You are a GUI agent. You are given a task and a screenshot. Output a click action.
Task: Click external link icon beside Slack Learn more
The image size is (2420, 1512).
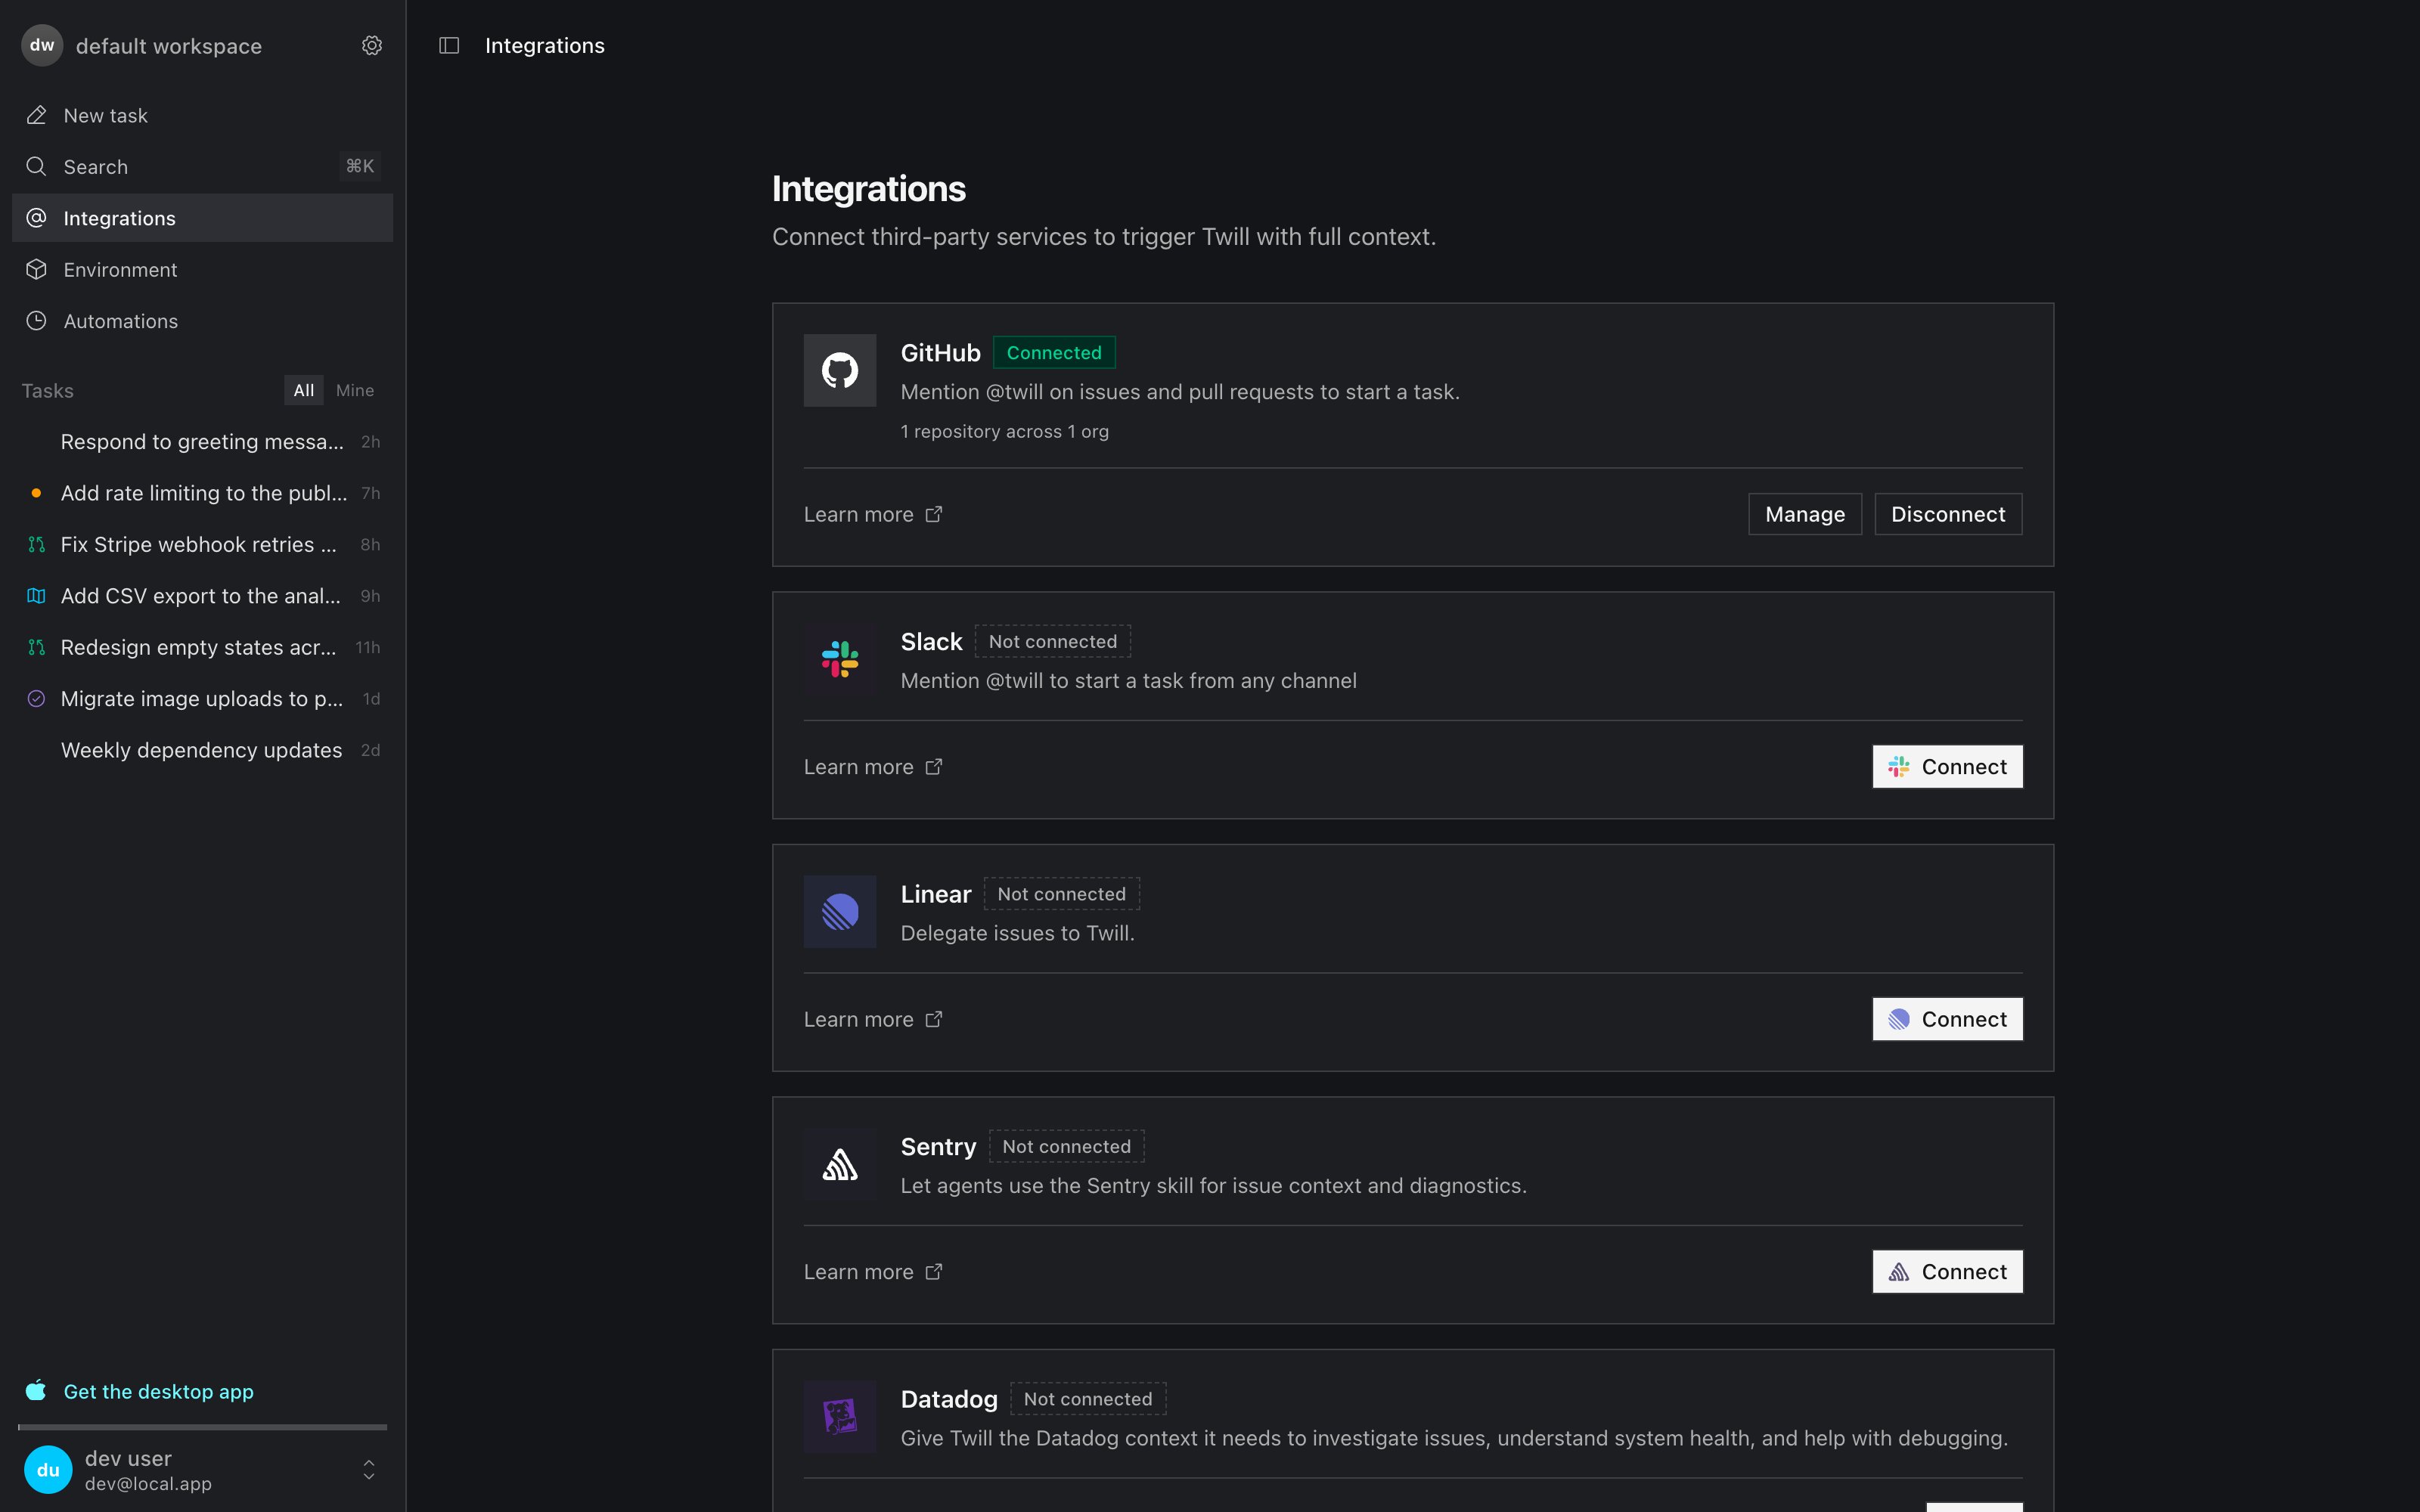tap(934, 767)
